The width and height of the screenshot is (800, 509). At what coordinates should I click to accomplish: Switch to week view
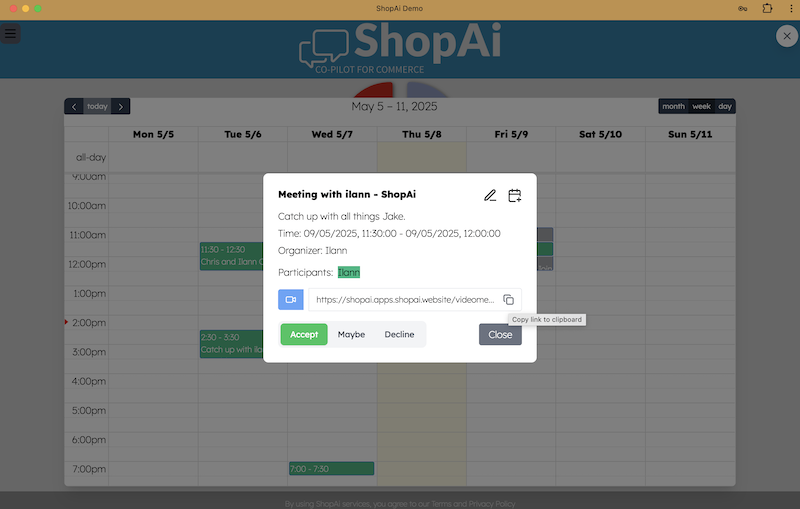click(701, 107)
